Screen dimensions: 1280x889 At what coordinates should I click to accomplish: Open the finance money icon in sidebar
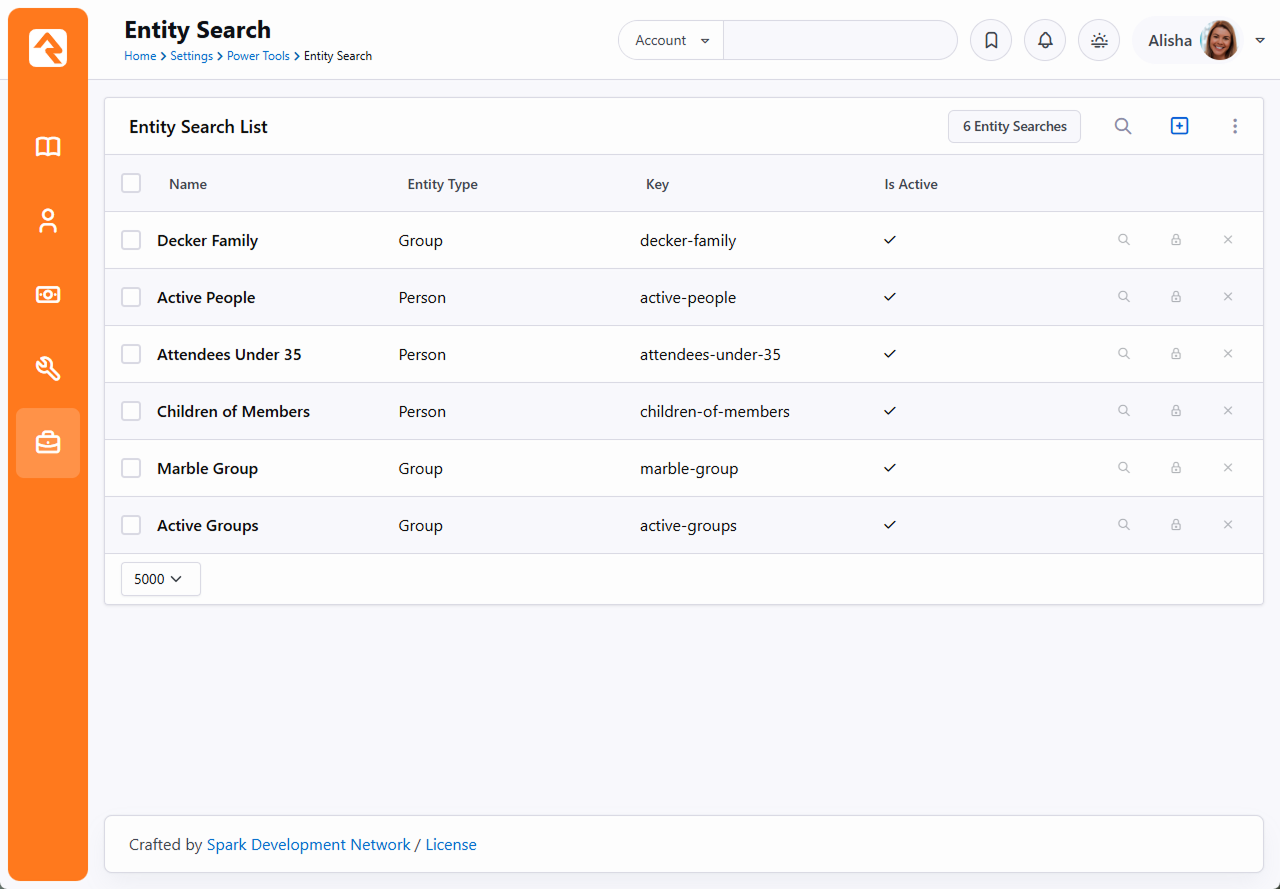coord(48,295)
